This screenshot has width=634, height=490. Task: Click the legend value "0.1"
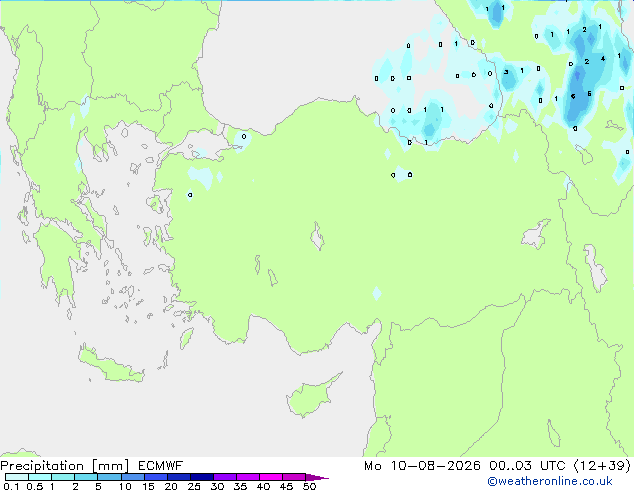(x=11, y=486)
